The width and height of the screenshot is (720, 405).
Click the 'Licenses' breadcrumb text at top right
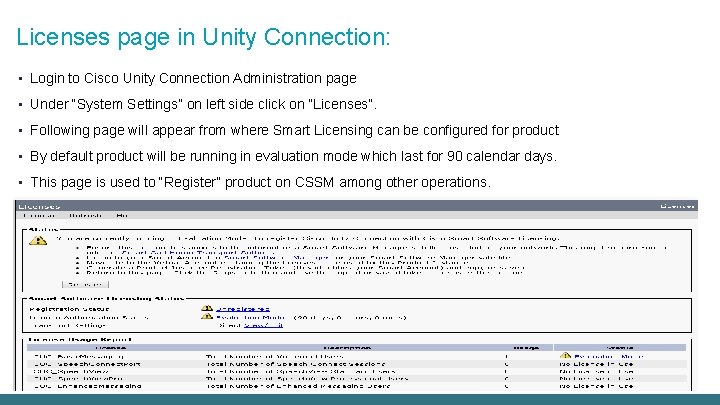point(677,206)
